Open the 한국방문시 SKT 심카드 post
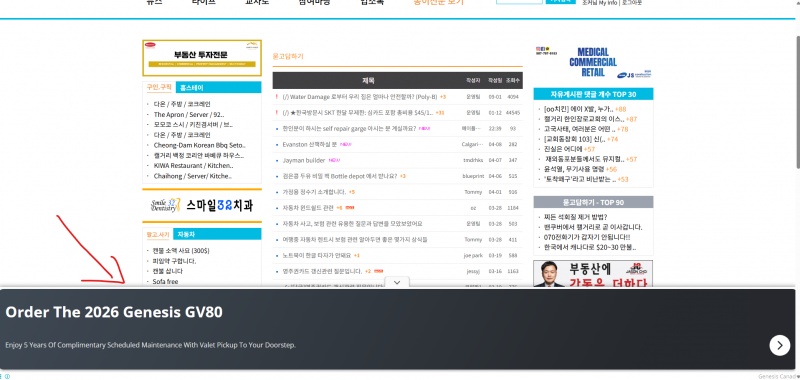 click(x=358, y=112)
